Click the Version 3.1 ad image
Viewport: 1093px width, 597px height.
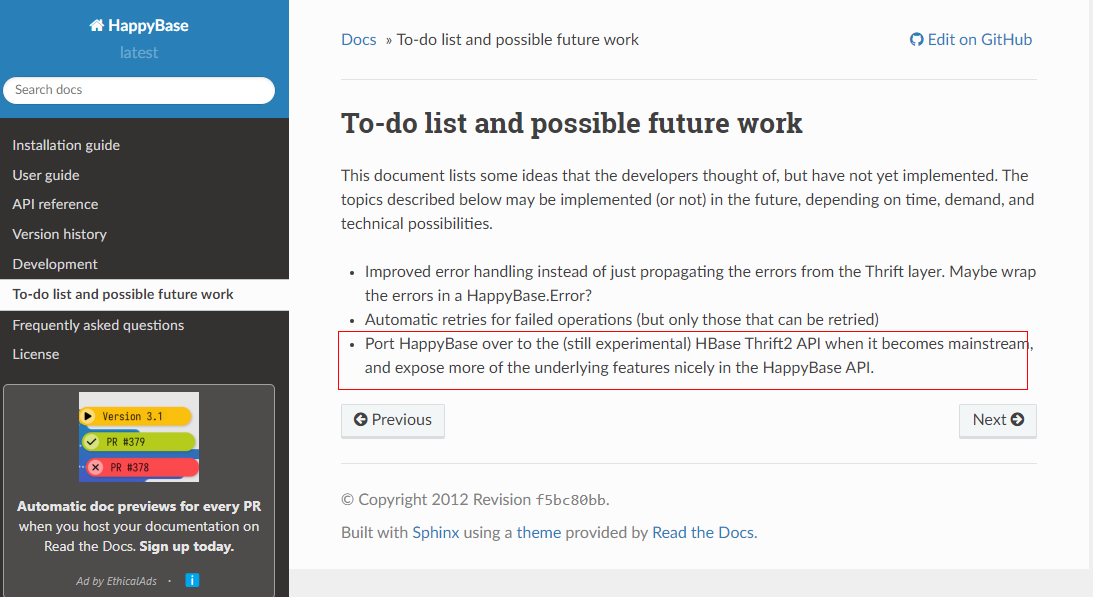[139, 437]
